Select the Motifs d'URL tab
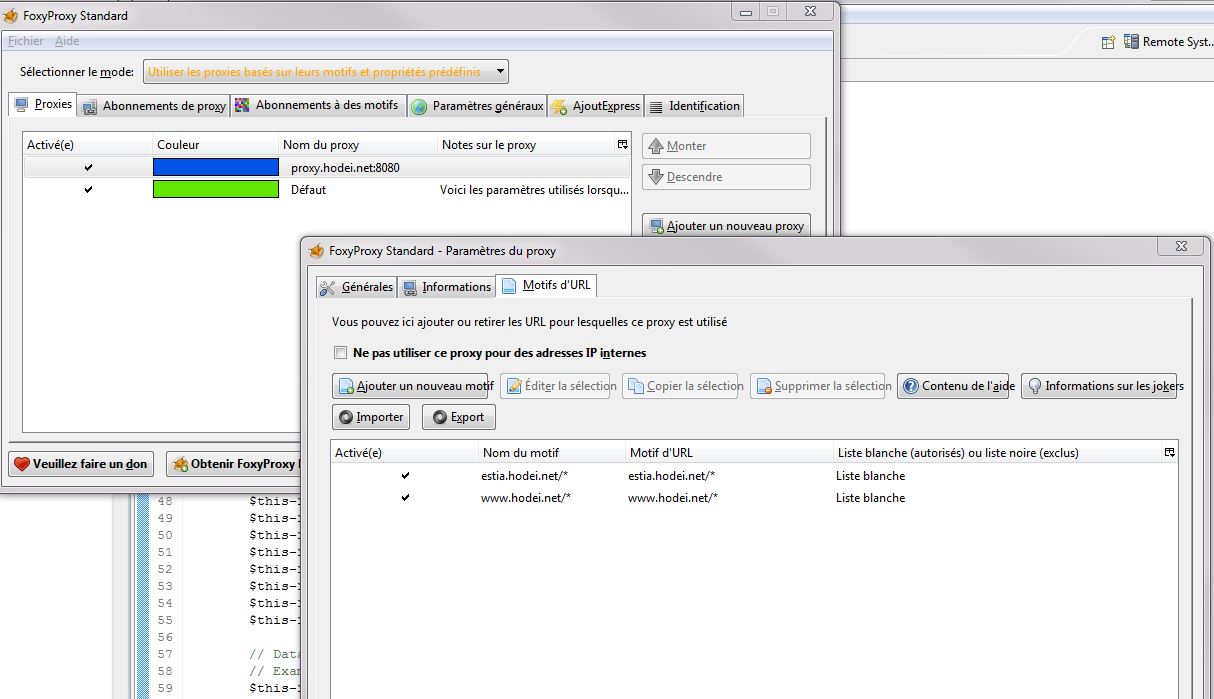Viewport: 1214px width, 699px height. (x=546, y=285)
